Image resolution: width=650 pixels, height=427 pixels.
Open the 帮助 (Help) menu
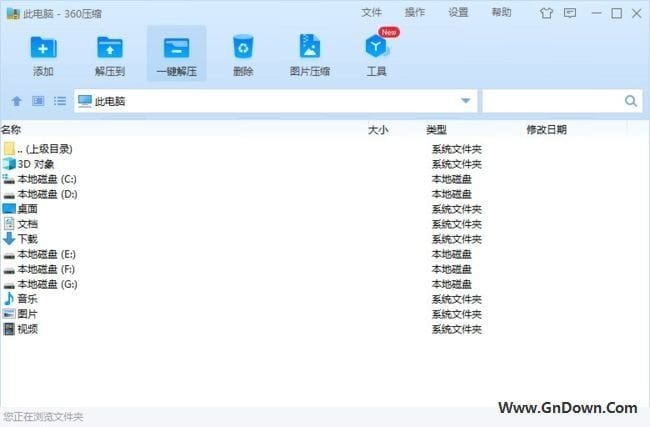pyautogui.click(x=501, y=13)
